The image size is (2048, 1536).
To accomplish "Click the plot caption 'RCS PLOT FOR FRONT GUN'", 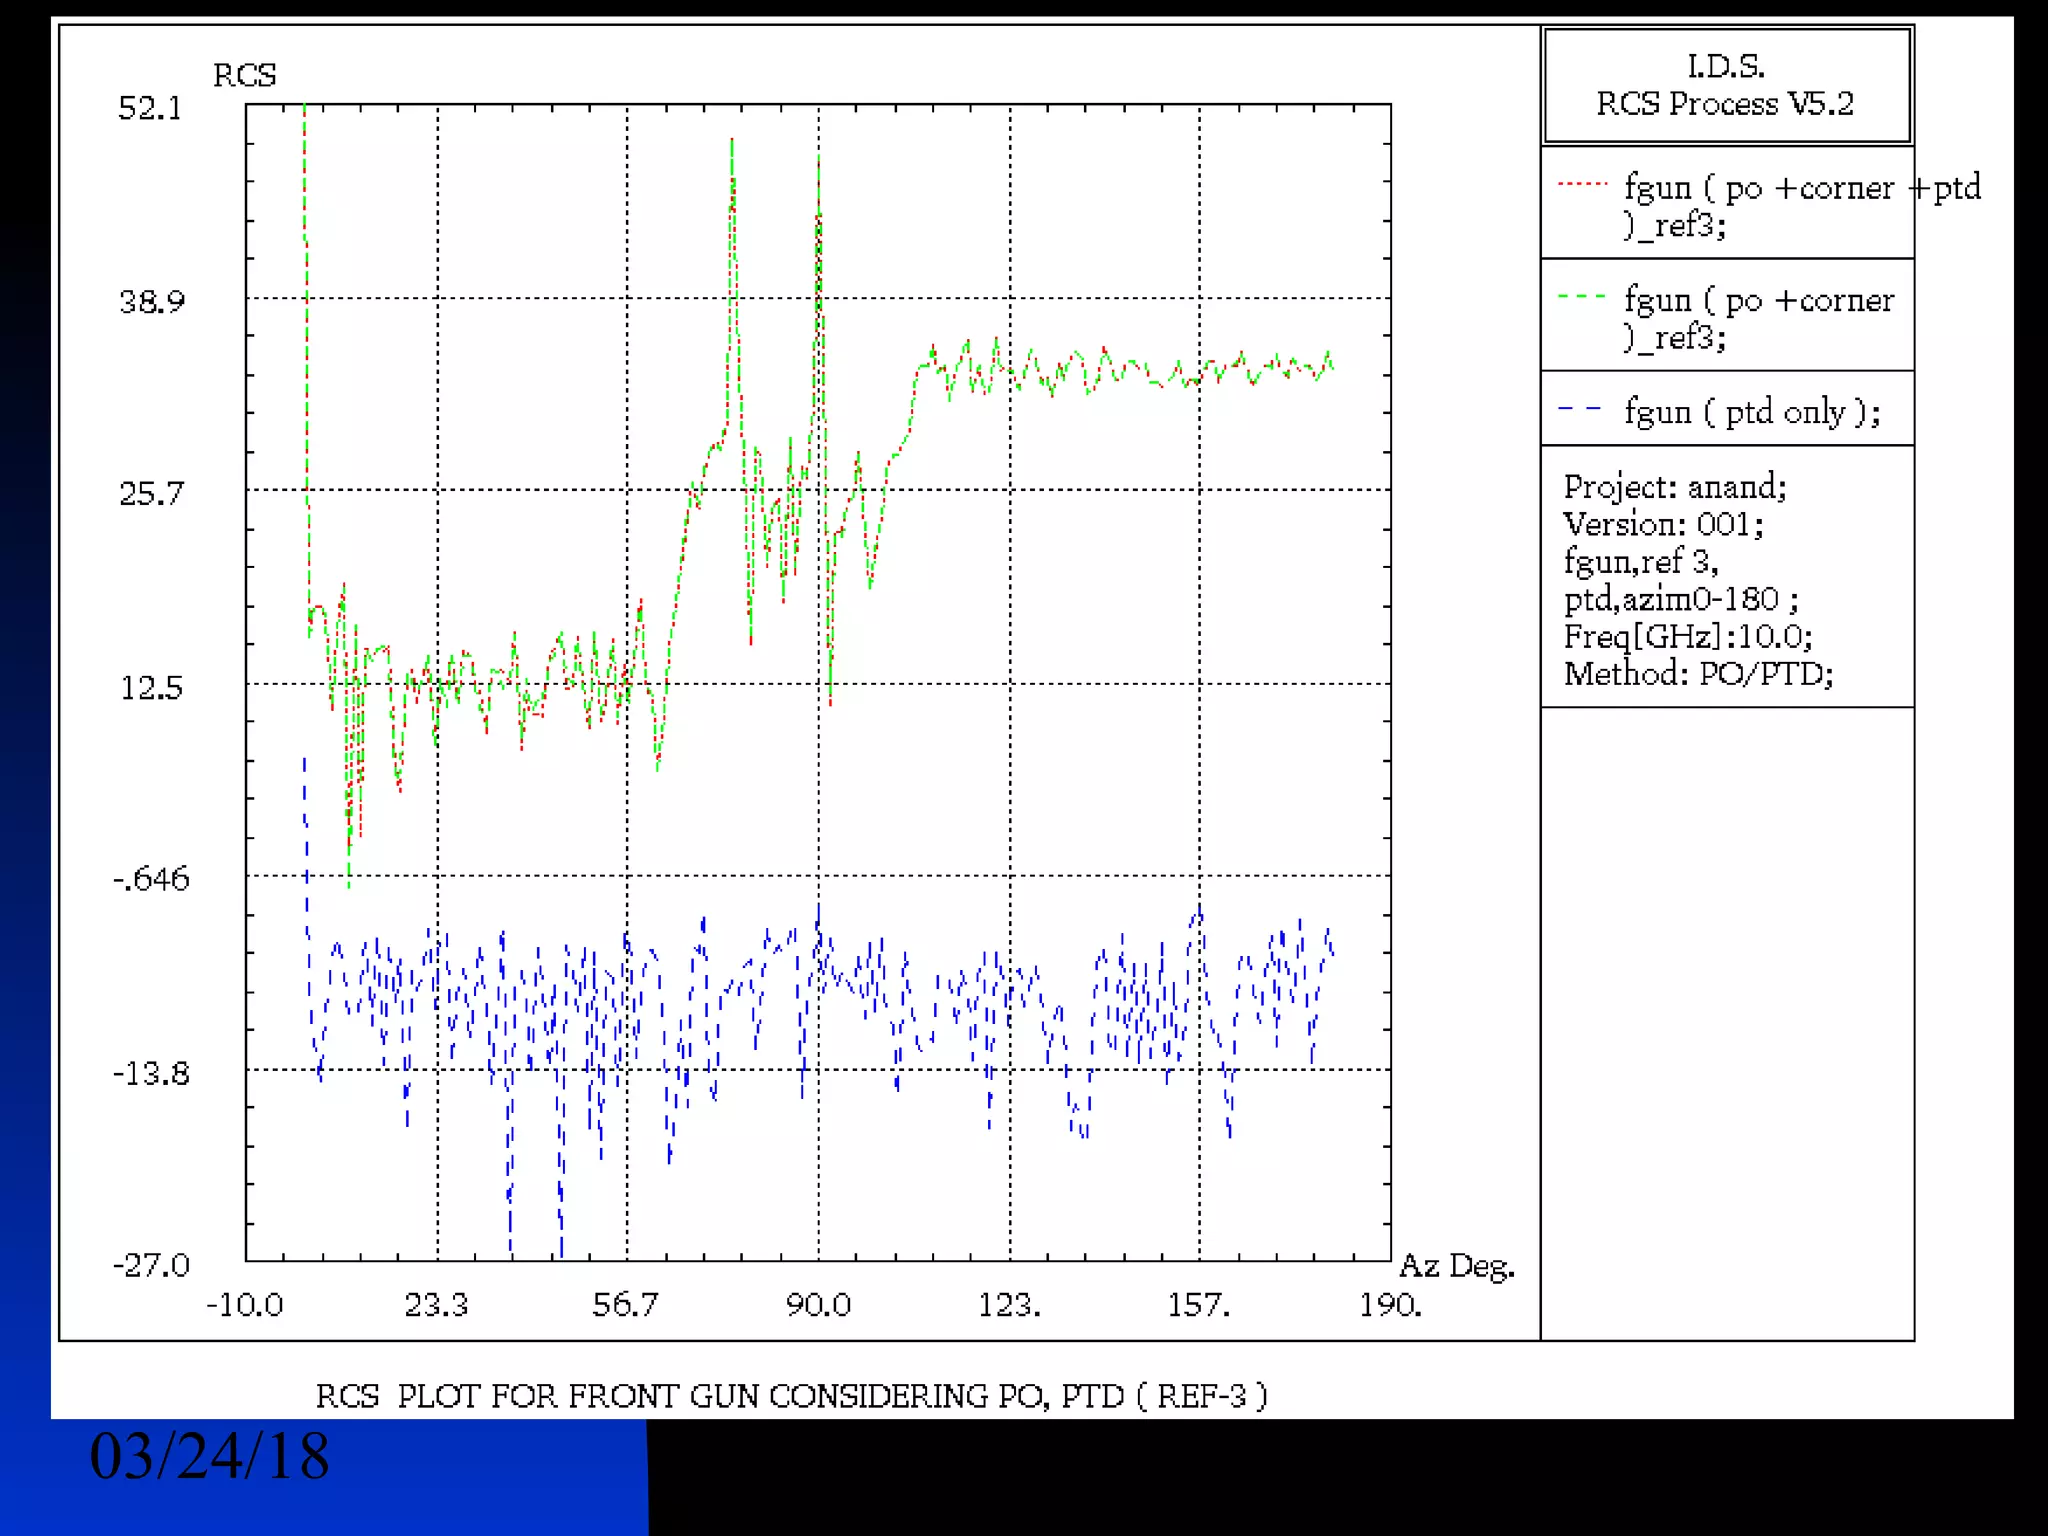I will [791, 1396].
